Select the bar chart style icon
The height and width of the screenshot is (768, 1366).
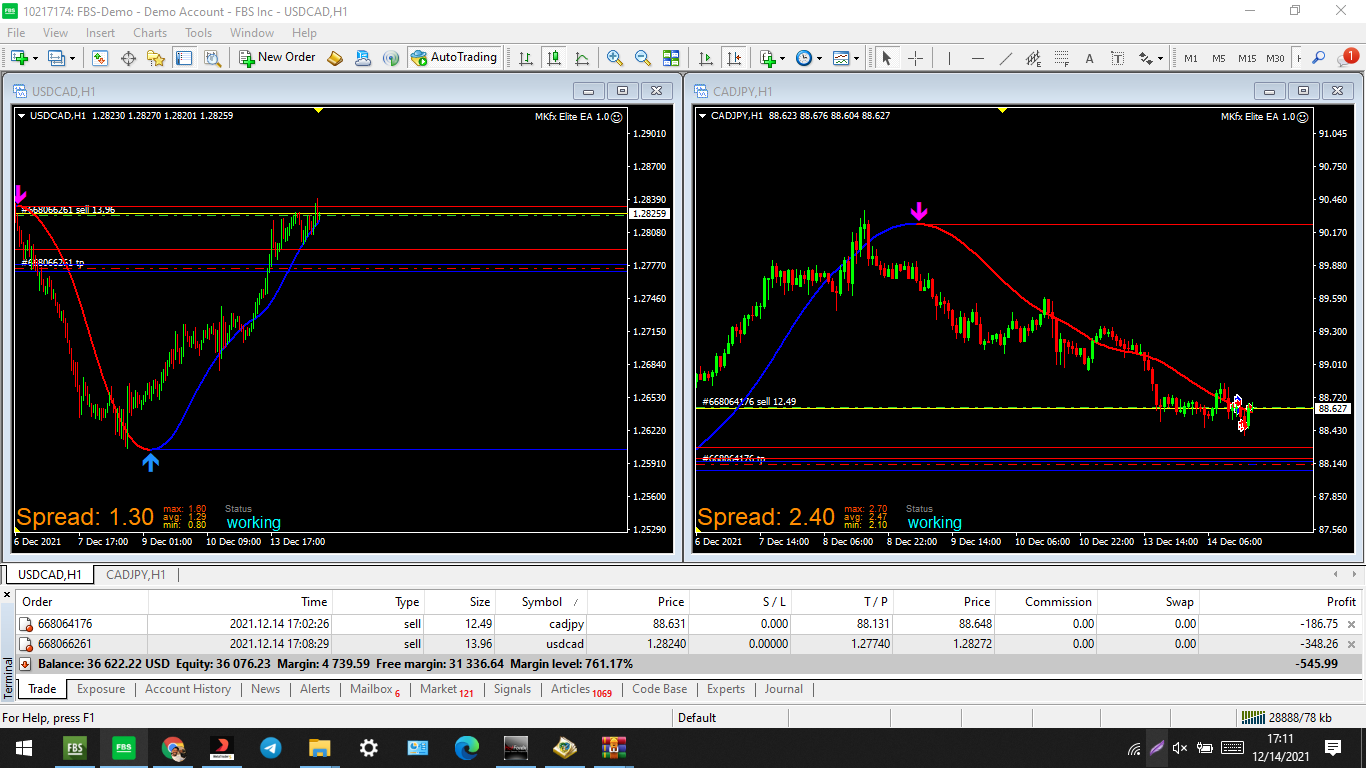click(526, 58)
